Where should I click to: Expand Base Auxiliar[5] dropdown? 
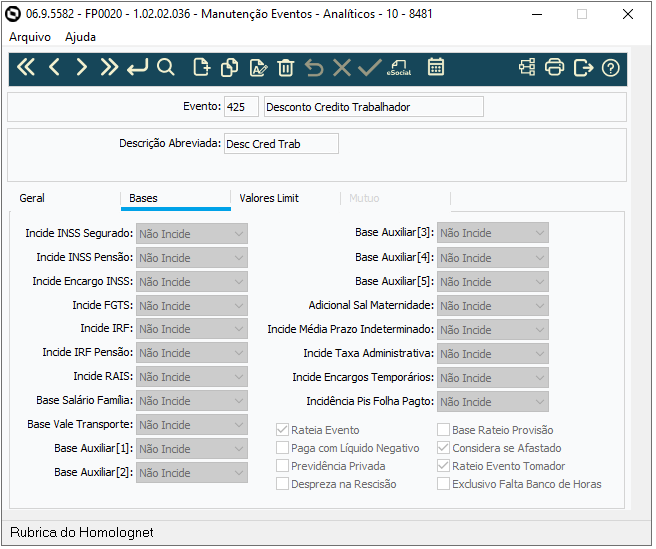(493, 282)
